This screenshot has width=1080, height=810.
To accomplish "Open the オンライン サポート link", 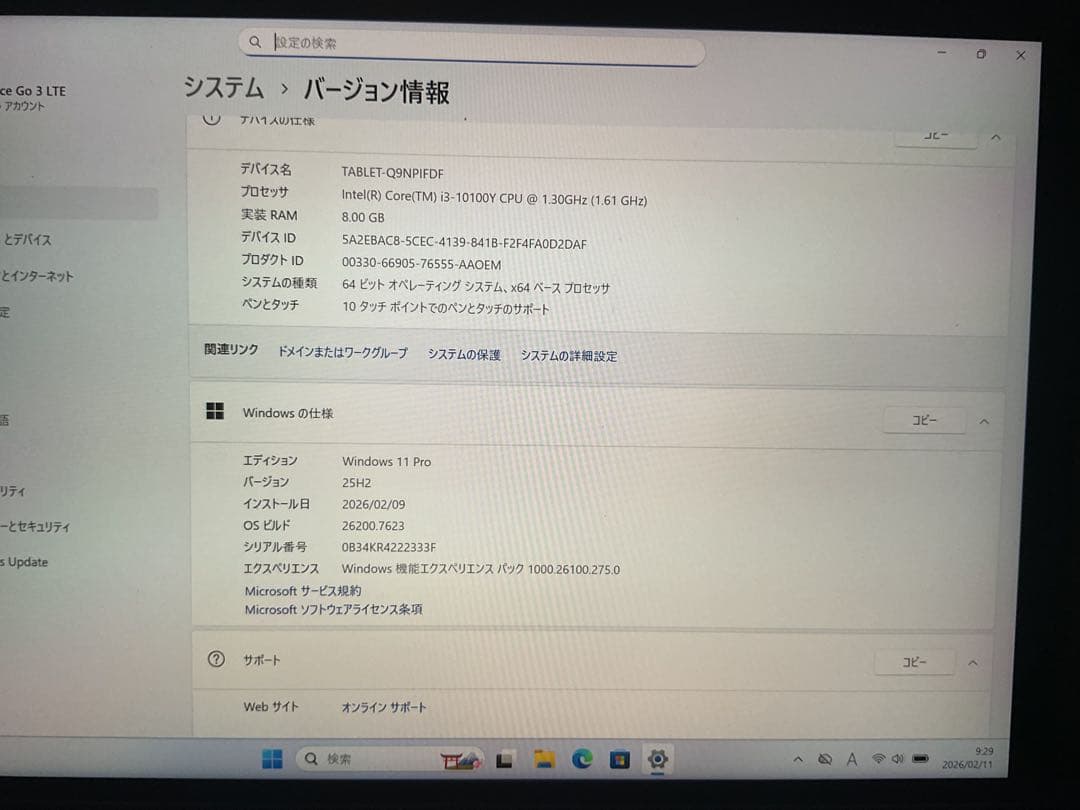I will tap(384, 707).
